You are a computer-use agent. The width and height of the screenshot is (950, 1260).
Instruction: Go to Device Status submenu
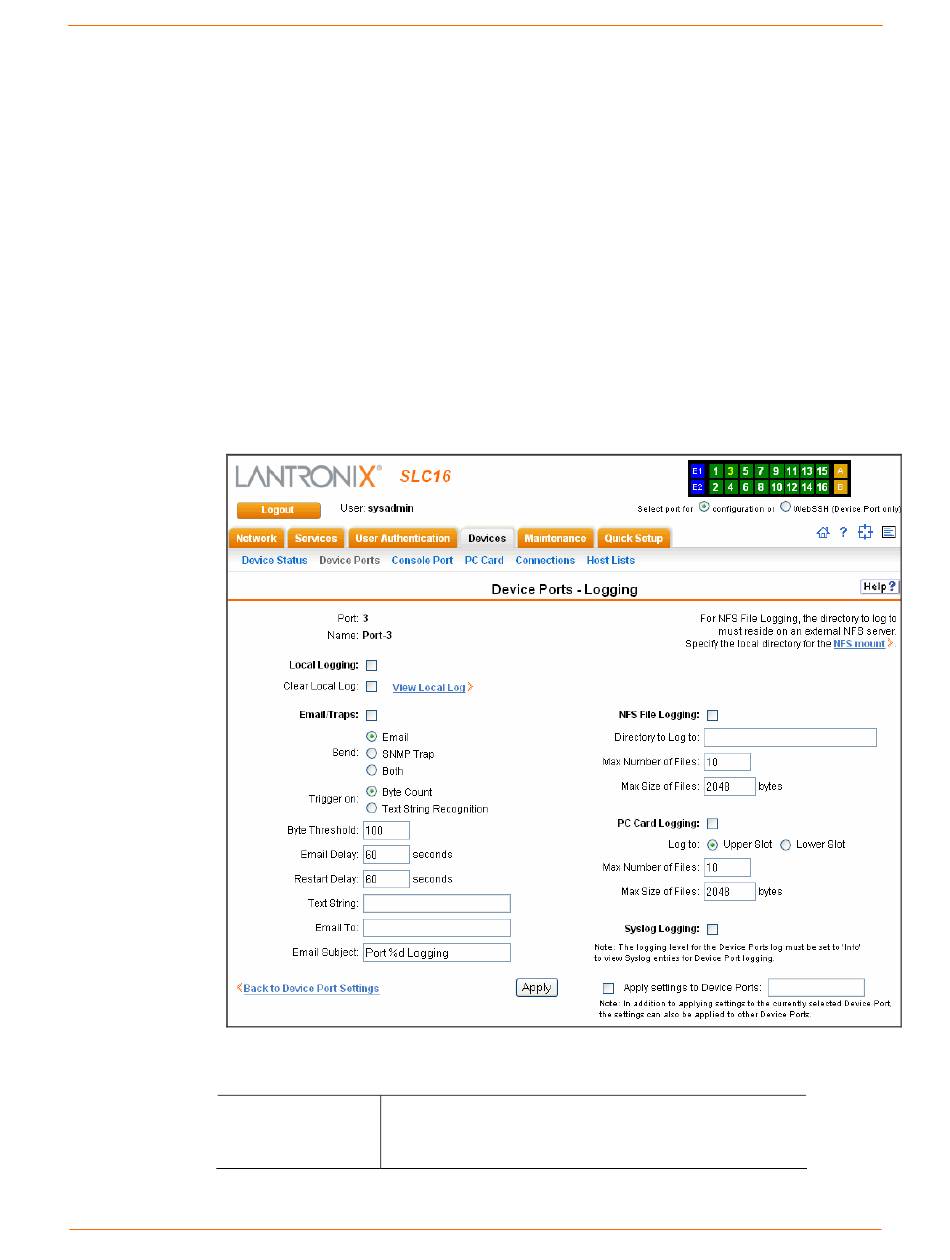(x=275, y=561)
